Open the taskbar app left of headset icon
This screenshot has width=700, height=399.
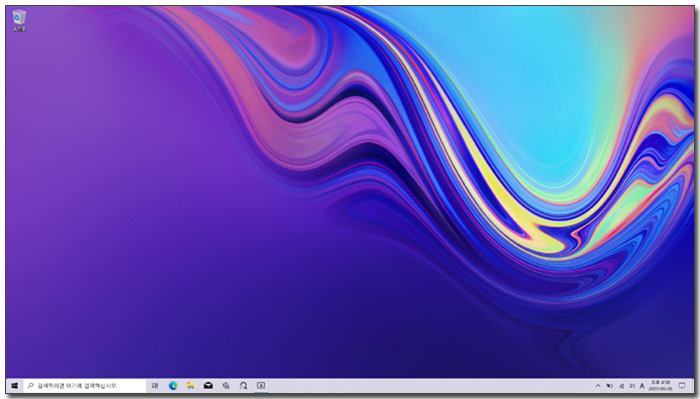(226, 386)
